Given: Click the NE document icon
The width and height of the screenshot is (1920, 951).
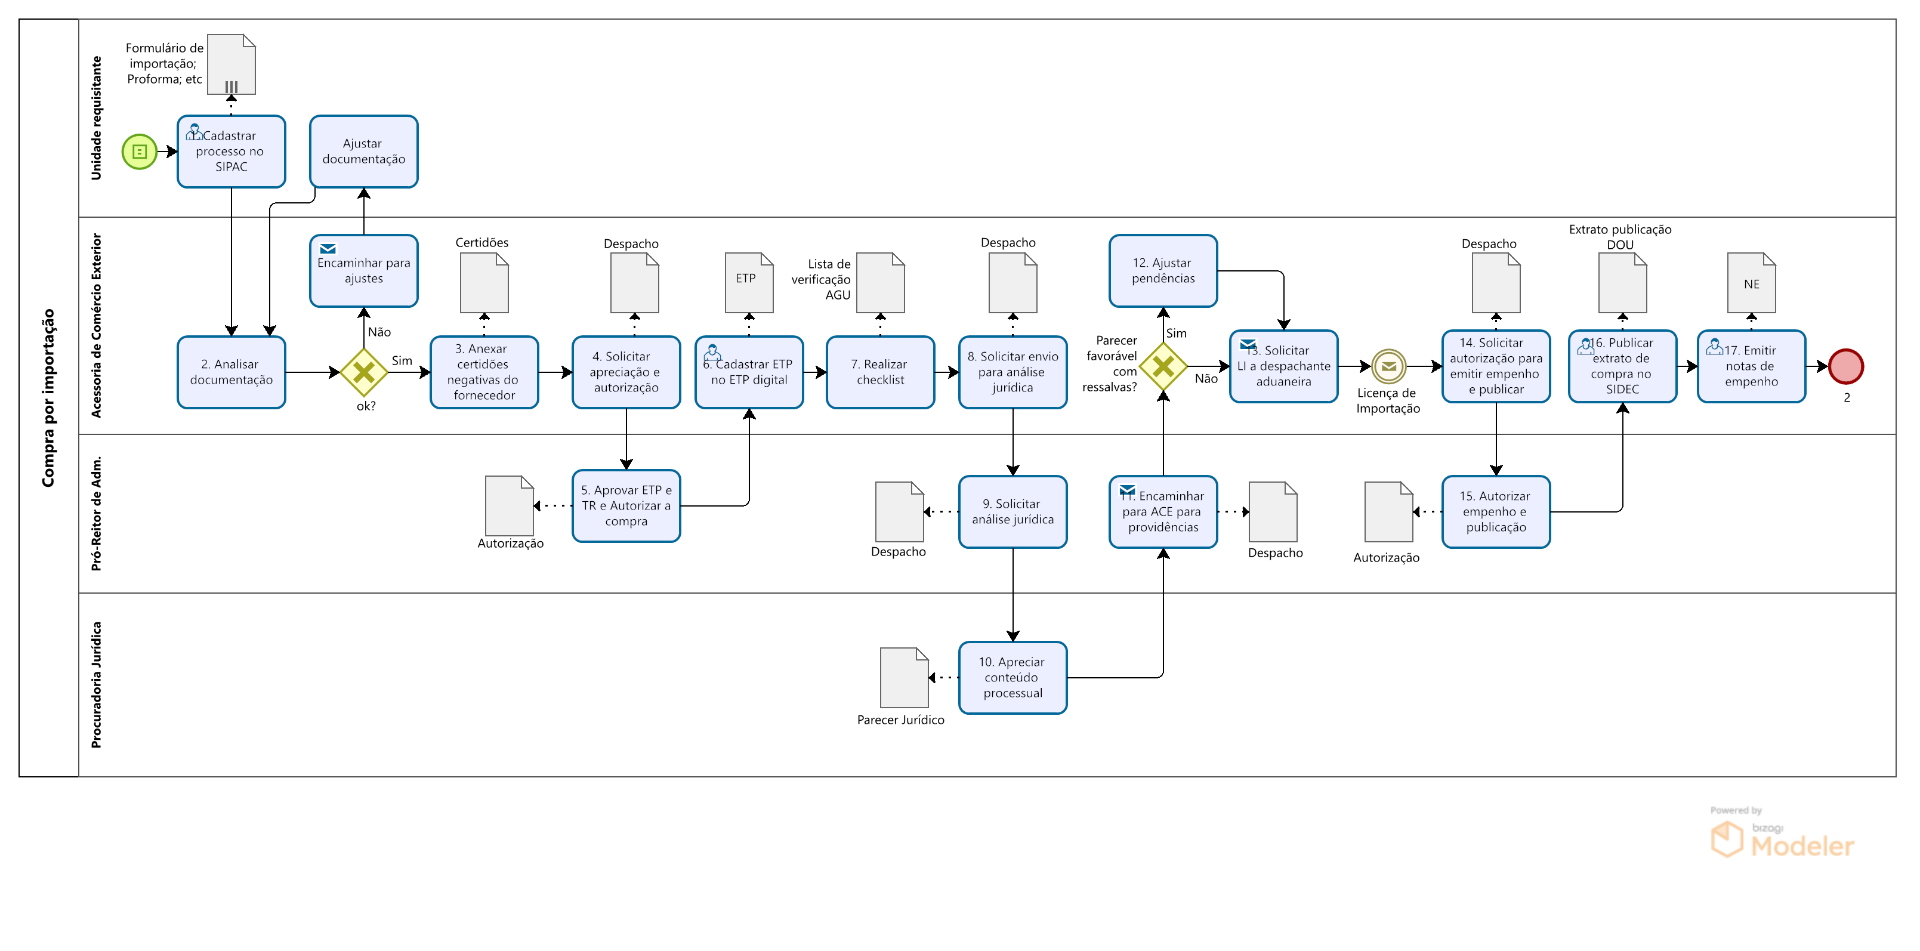Looking at the screenshot, I should pos(1751,283).
